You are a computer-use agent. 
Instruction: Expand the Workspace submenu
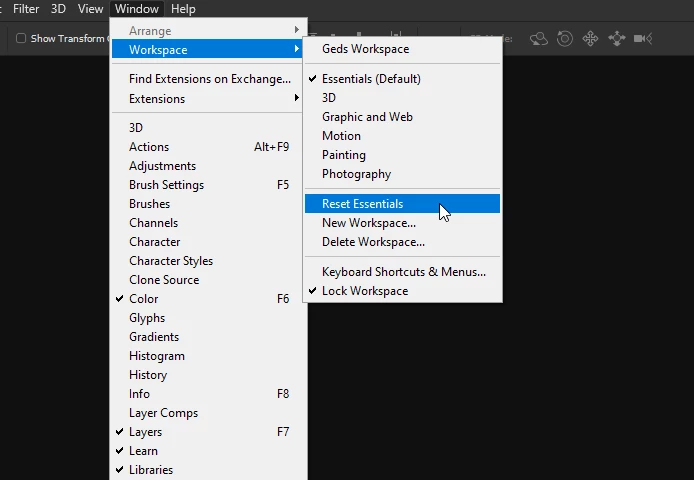[207, 50]
